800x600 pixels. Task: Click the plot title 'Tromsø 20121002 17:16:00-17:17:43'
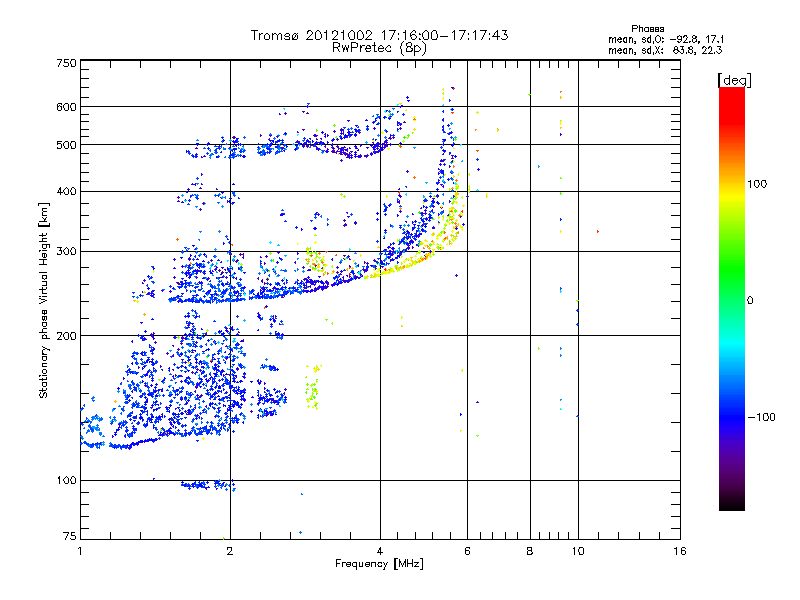[379, 35]
